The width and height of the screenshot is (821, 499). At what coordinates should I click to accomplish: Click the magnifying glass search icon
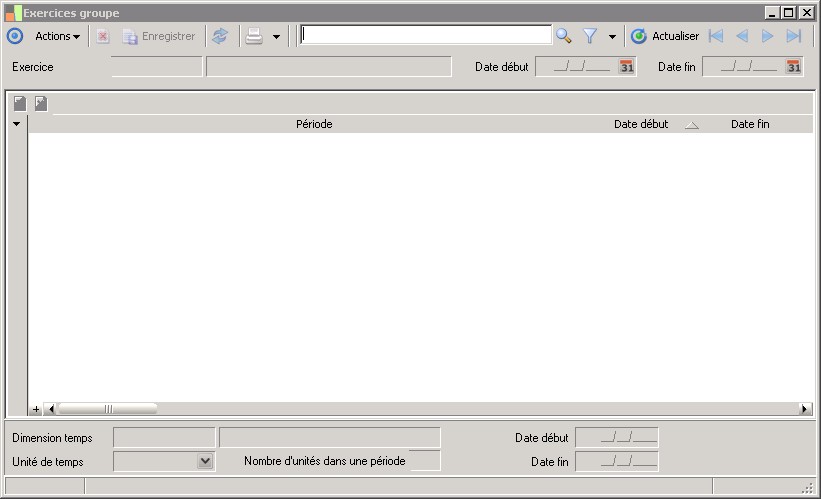tap(563, 36)
